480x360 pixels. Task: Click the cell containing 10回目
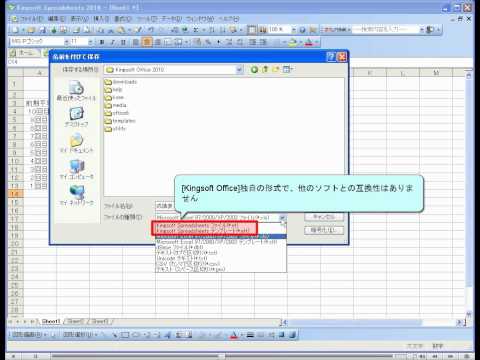tap(38, 111)
